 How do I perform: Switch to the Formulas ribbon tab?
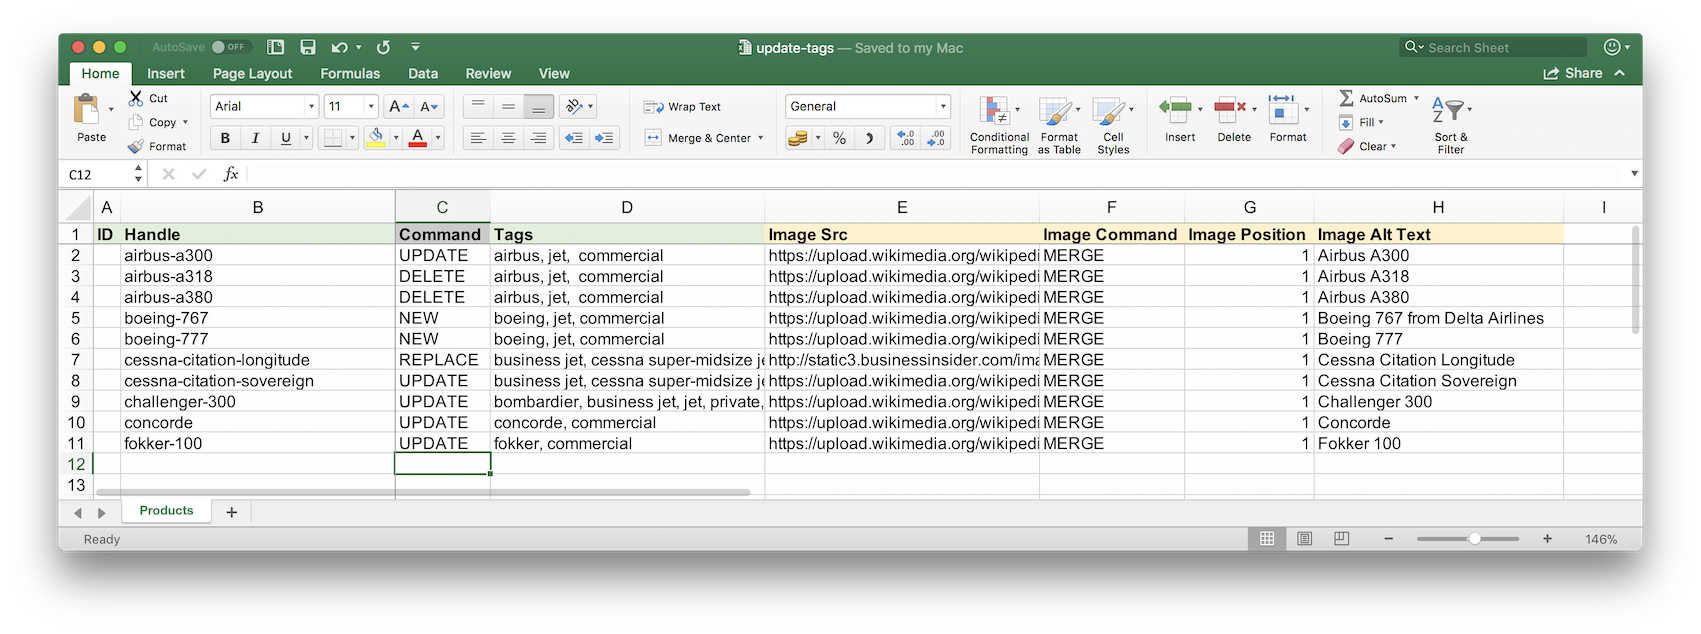coord(350,73)
